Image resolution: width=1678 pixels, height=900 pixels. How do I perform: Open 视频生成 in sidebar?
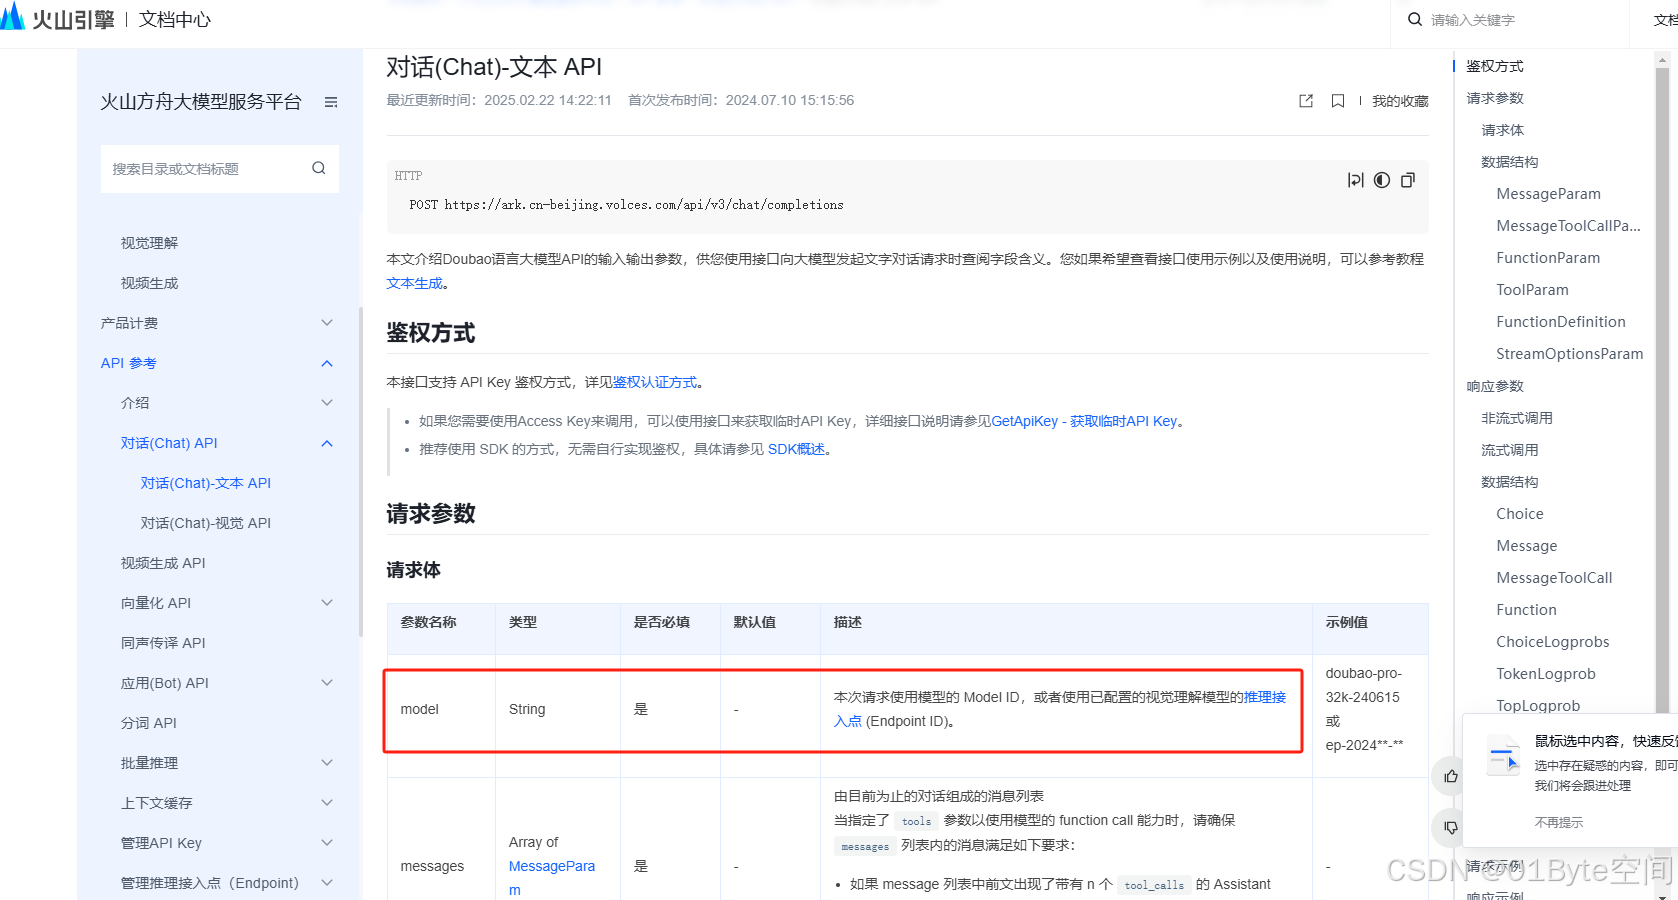pyautogui.click(x=149, y=283)
